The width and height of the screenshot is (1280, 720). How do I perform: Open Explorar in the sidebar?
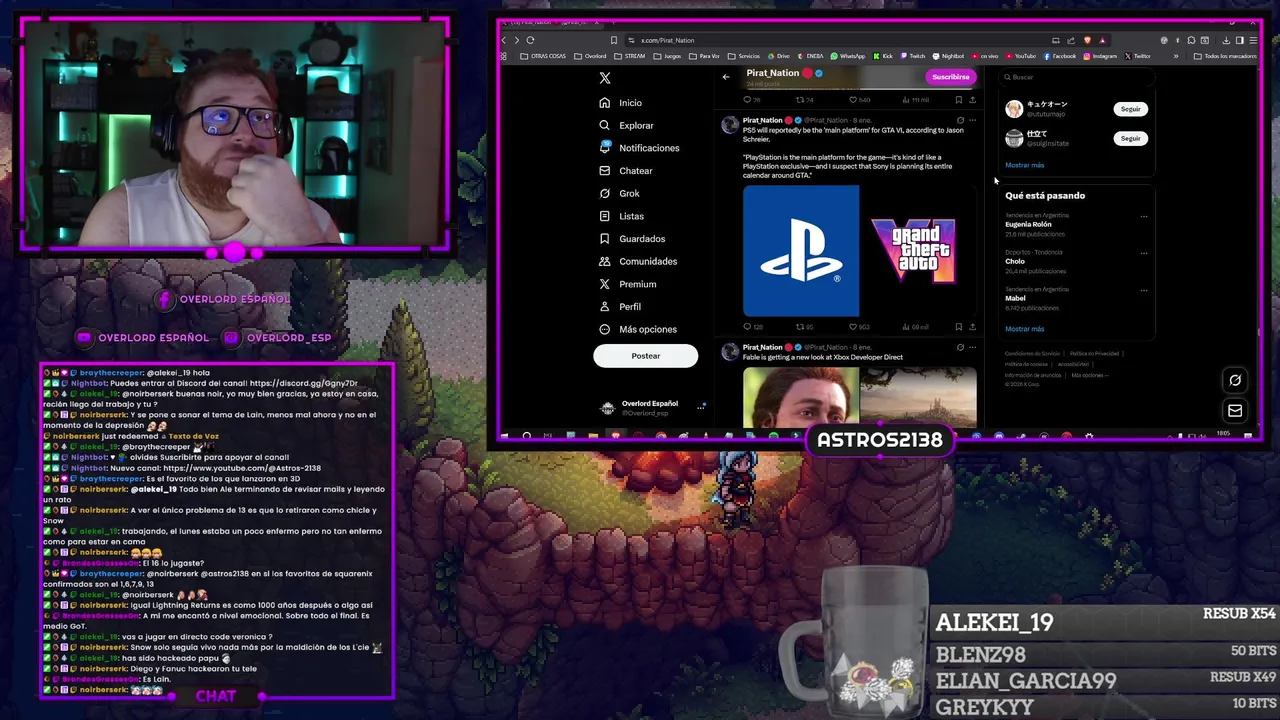[626, 126]
